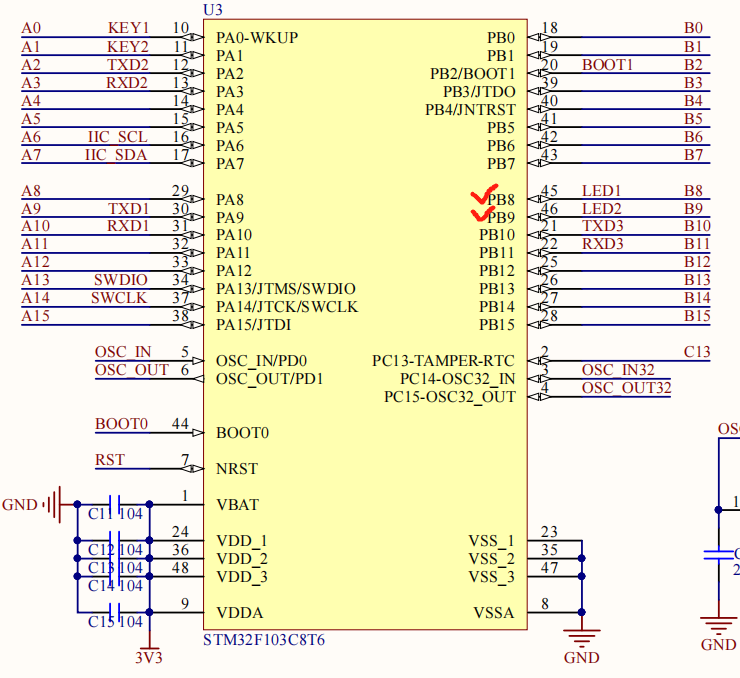Click the RXD3 net label
This screenshot has height=678, width=740.
tap(603, 244)
